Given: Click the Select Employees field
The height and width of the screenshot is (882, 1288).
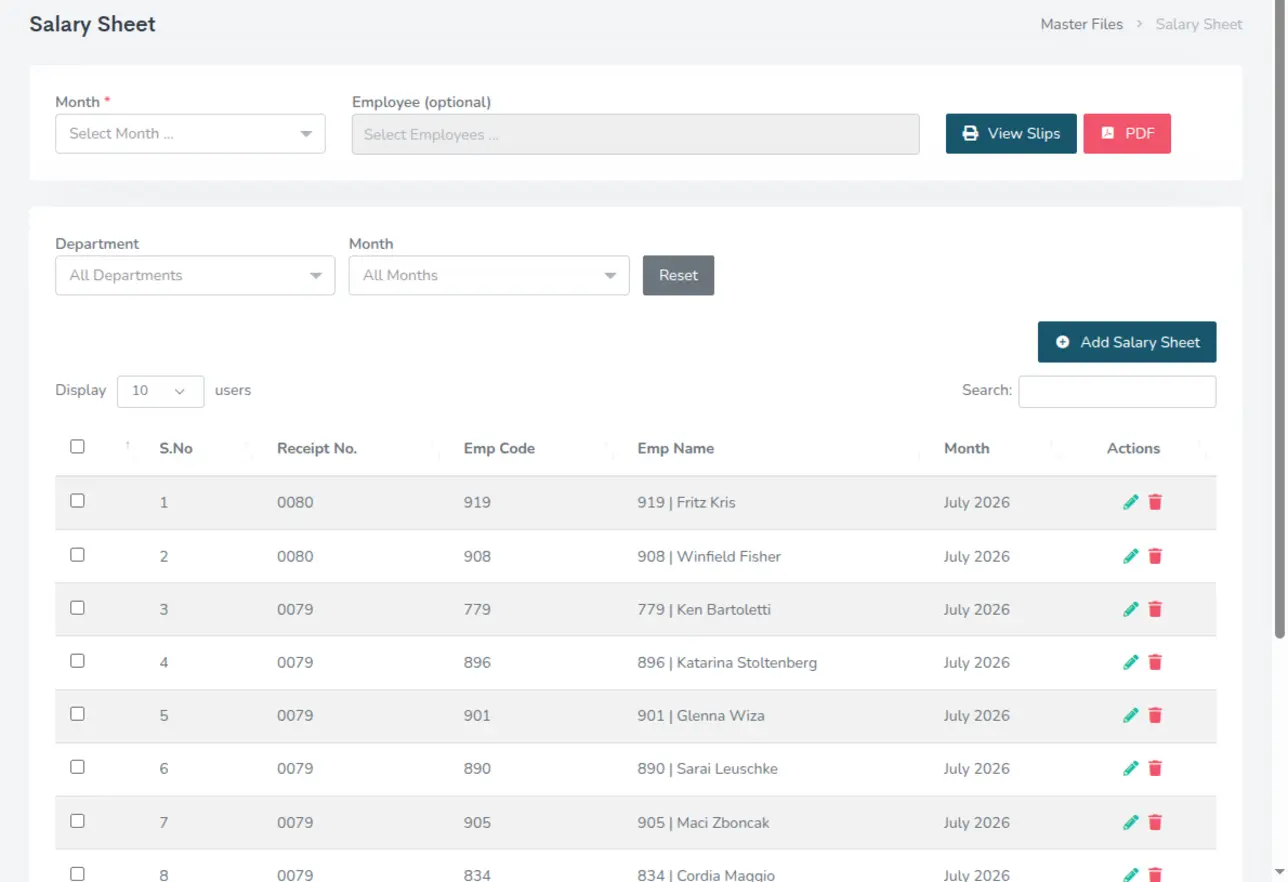Looking at the screenshot, I should (635, 134).
